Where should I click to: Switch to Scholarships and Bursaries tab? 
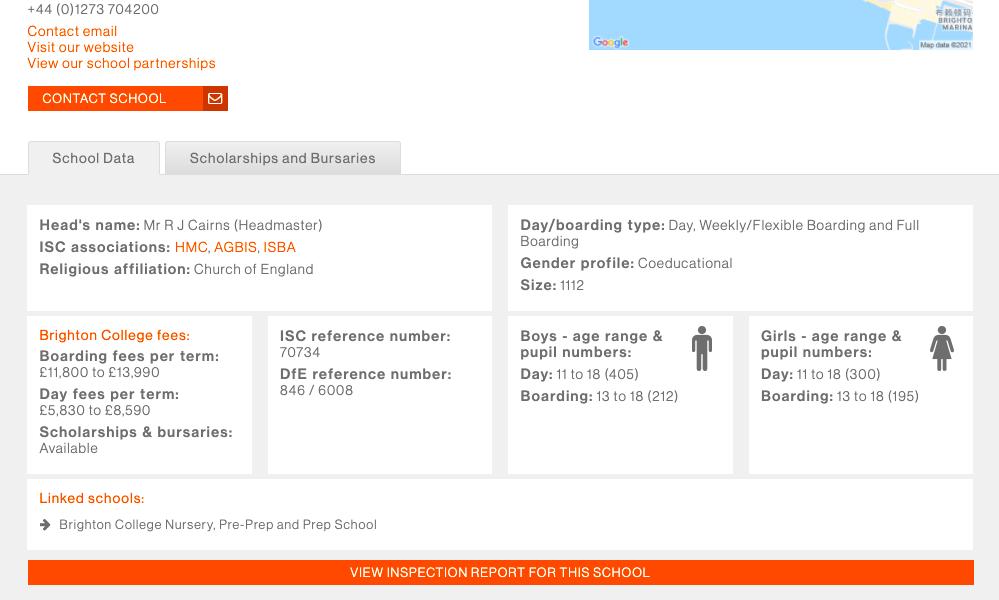pyautogui.click(x=283, y=158)
